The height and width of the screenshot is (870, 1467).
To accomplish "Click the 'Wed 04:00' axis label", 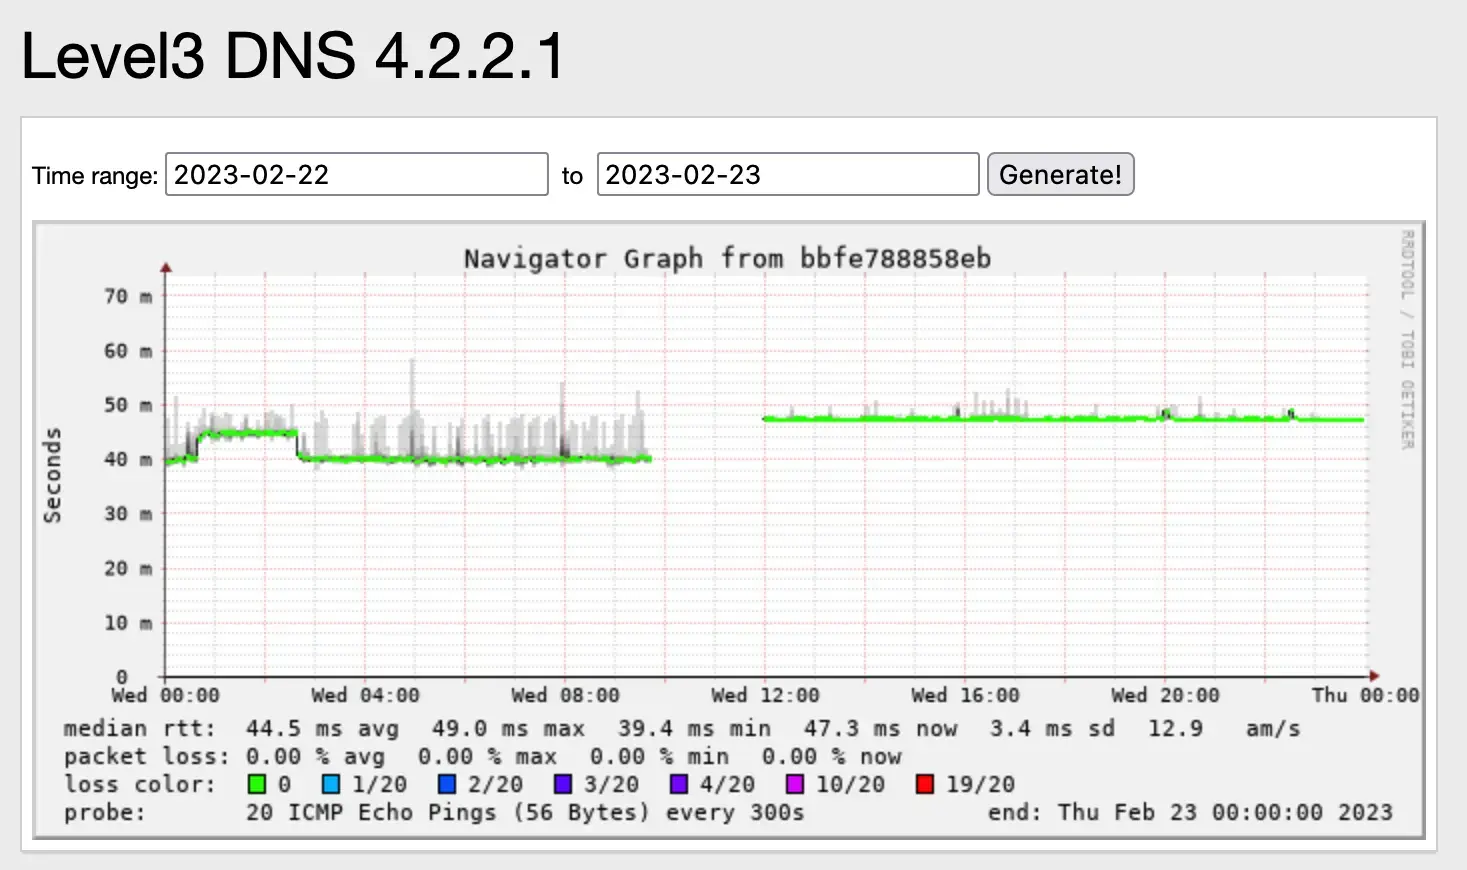I will pos(365,695).
